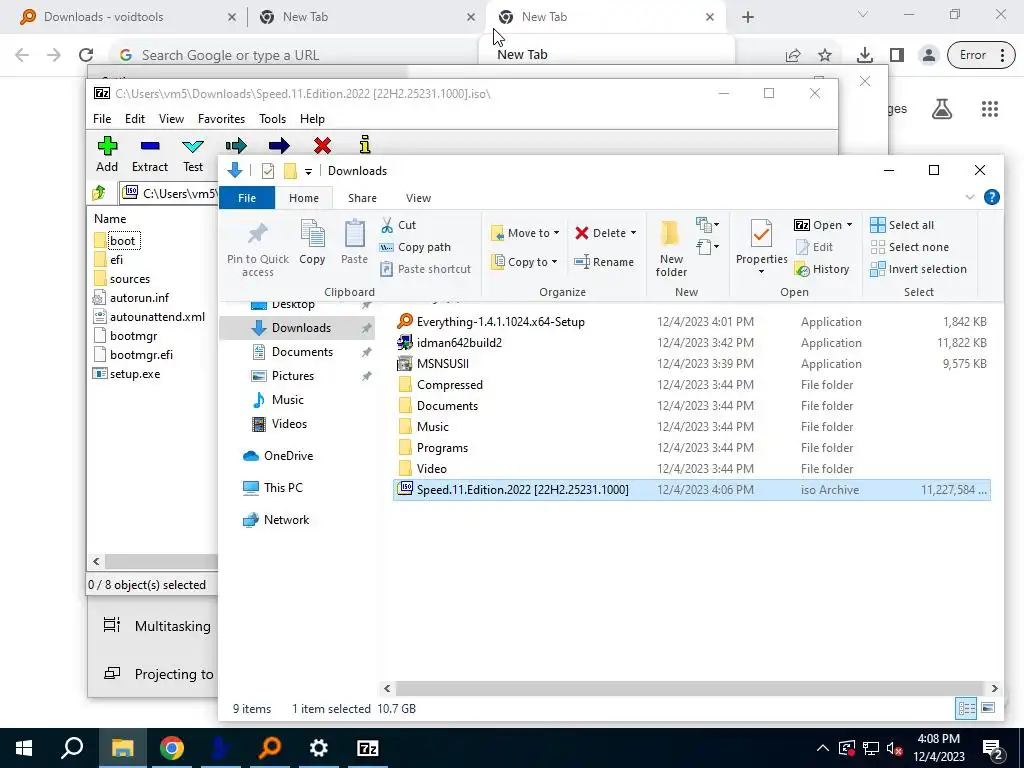The image size is (1024, 768).
Task: Go up one folder level in 7-Zip
Action: [99, 193]
